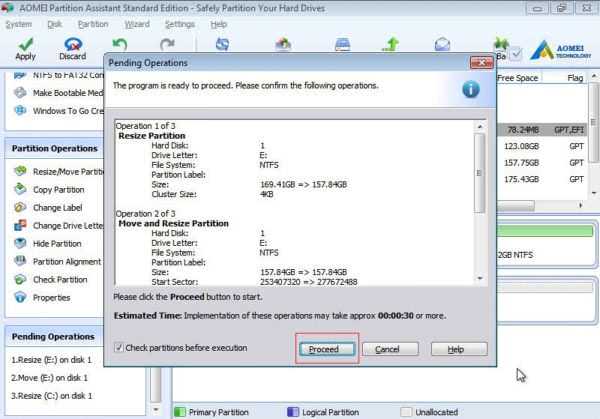Click Move and Resize Partition heading

coord(173,223)
